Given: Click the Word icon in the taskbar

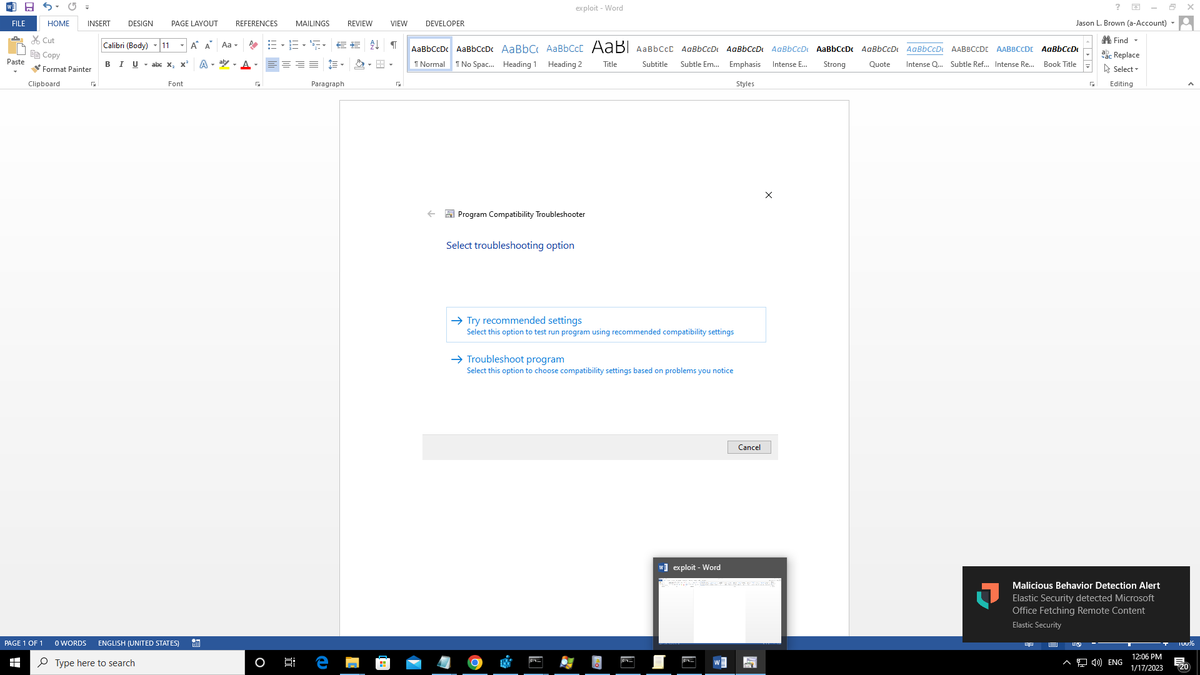Looking at the screenshot, I should (719, 662).
